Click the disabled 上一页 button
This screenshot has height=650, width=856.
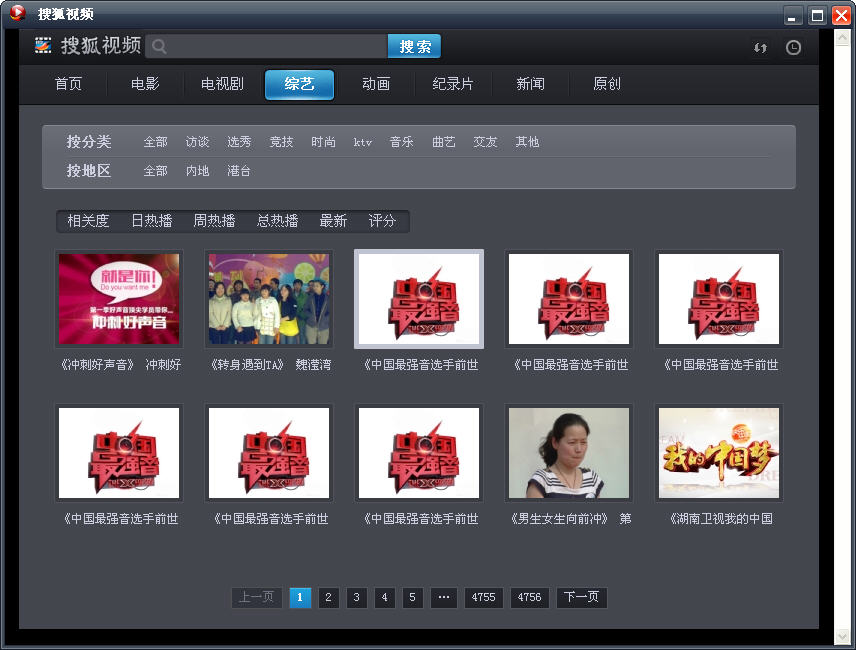257,598
